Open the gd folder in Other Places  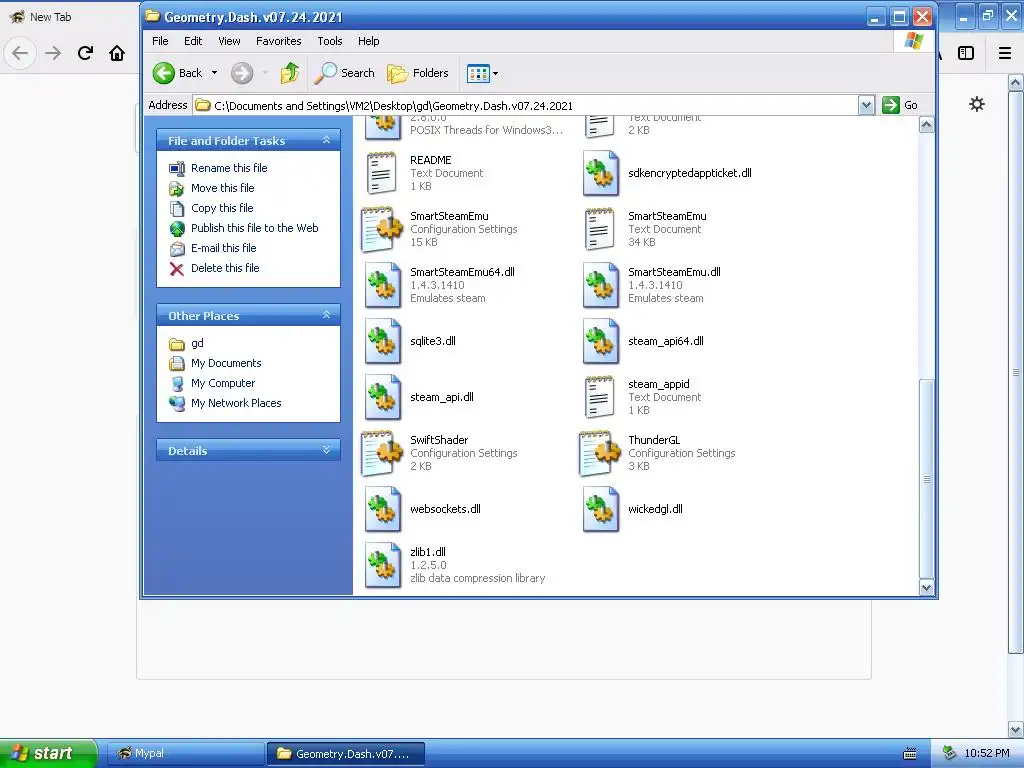(x=197, y=344)
